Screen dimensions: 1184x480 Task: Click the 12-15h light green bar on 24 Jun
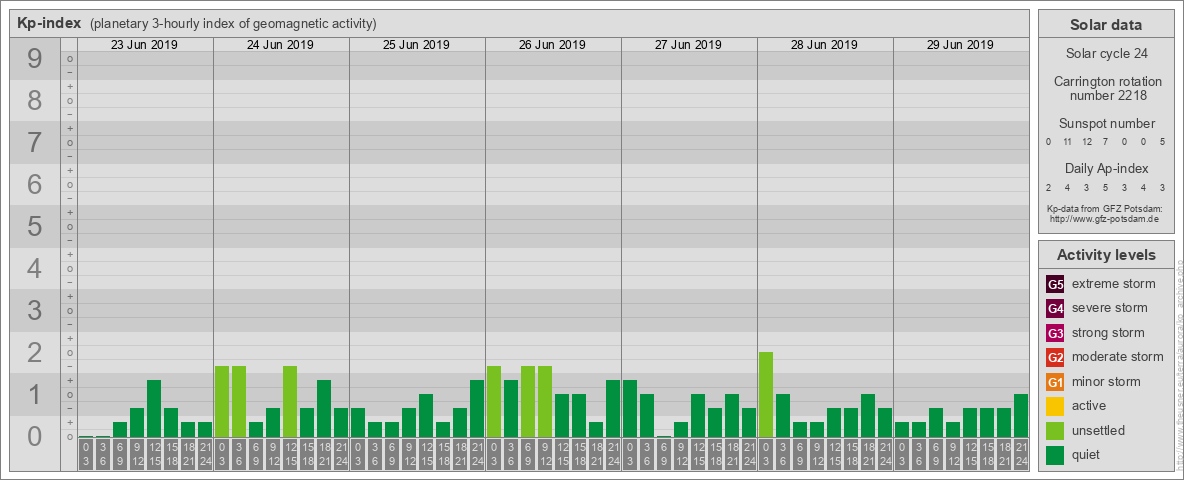pyautogui.click(x=290, y=402)
